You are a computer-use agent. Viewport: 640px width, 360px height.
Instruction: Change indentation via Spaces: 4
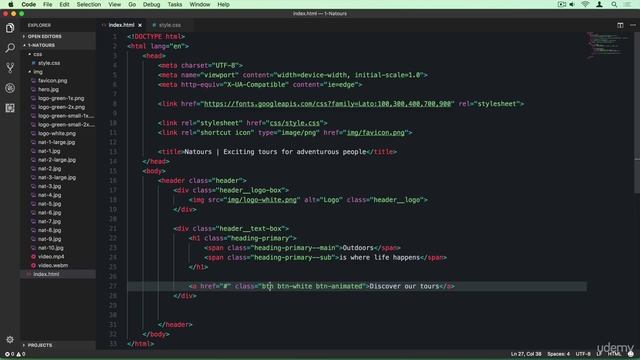(558, 354)
